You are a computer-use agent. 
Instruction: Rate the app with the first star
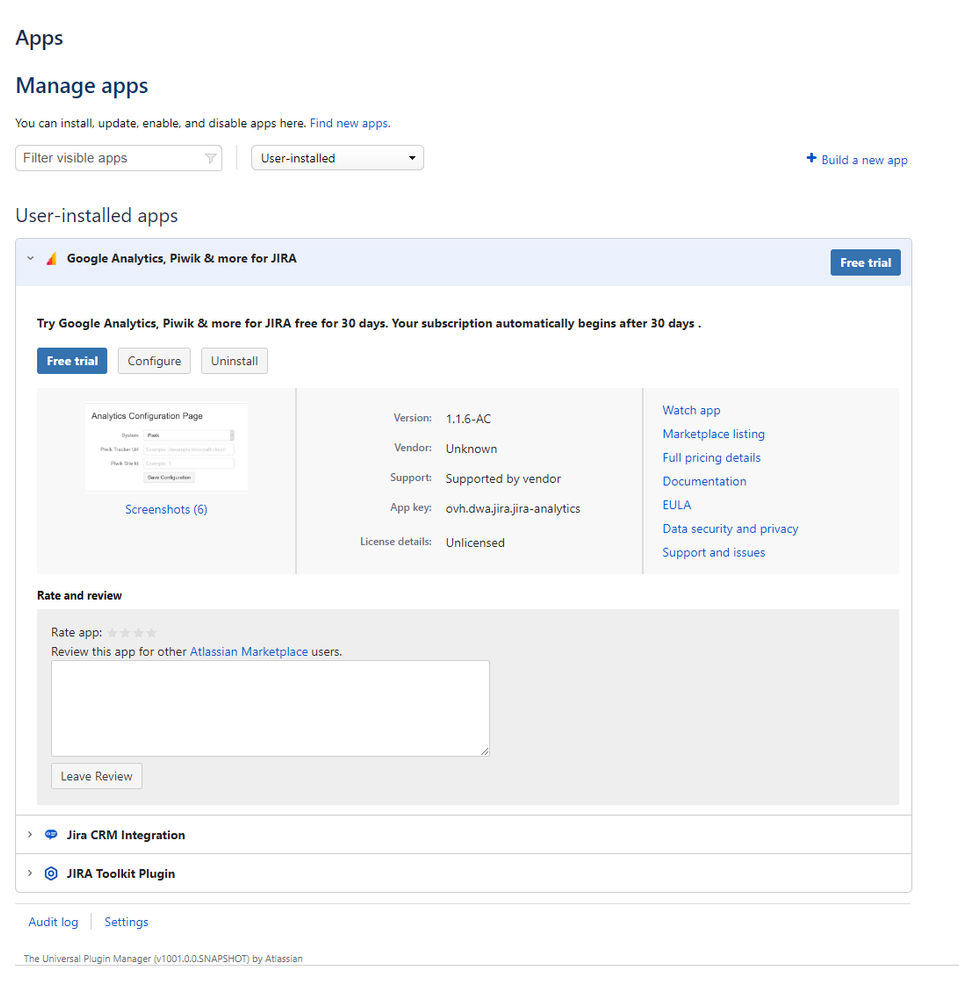pos(112,633)
